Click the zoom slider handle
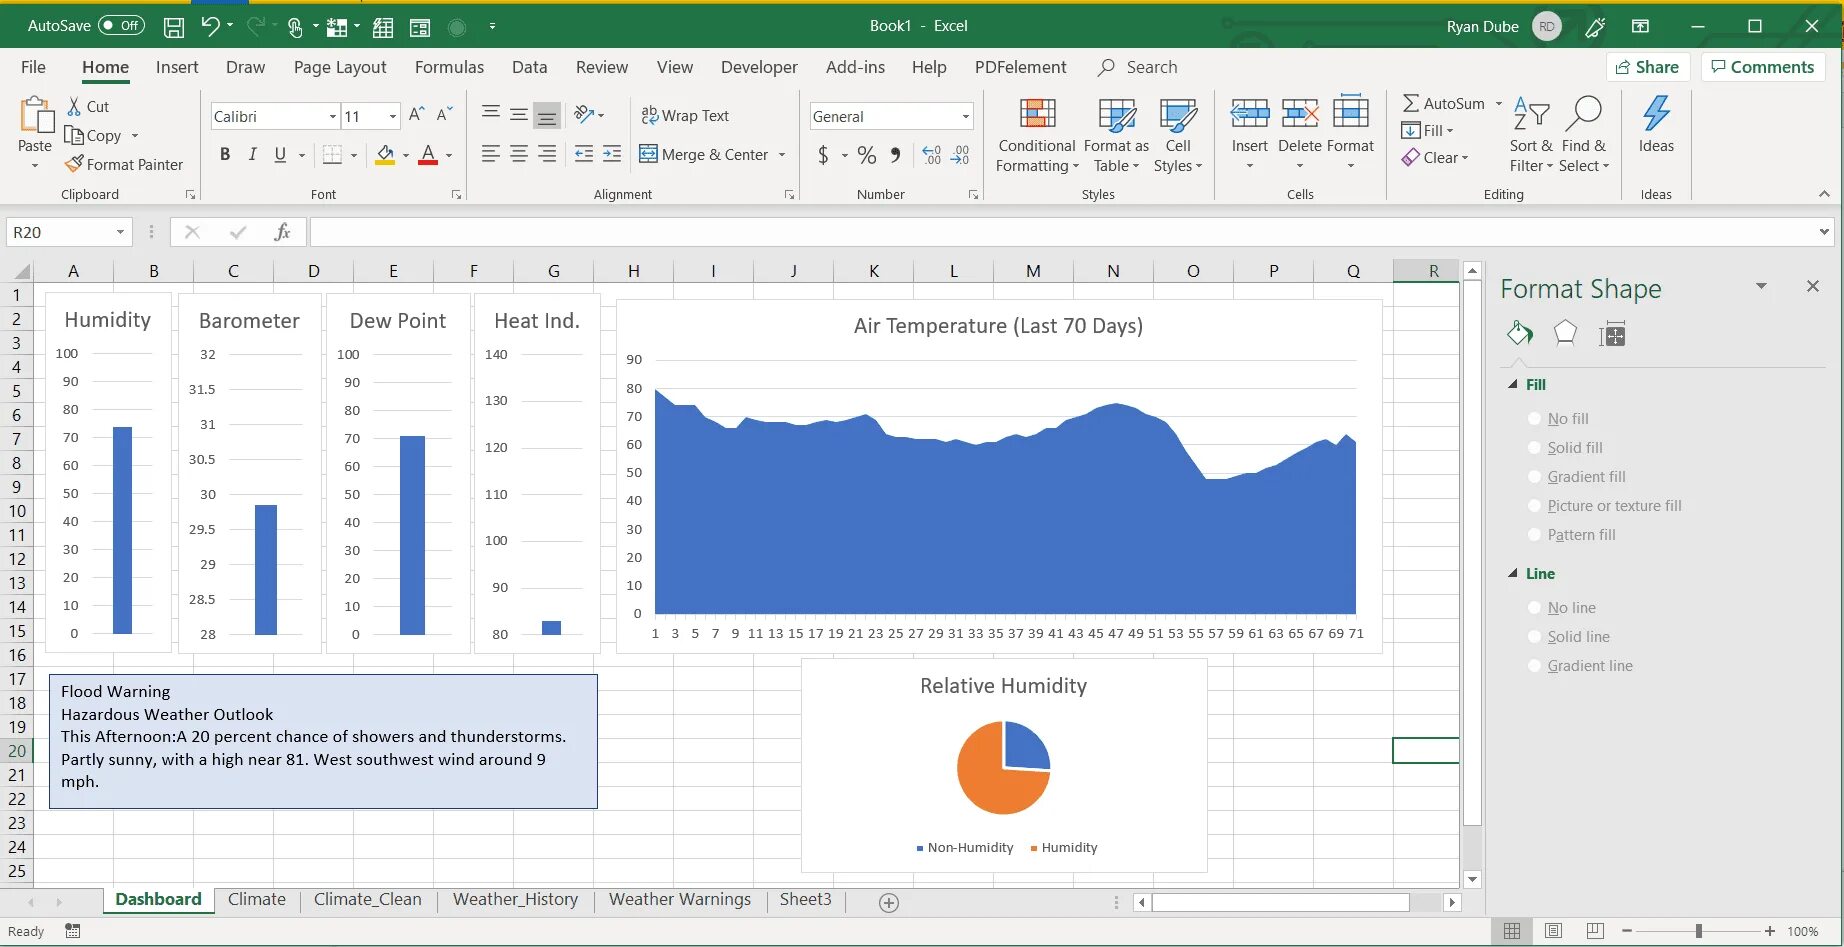This screenshot has width=1844, height=947. point(1698,931)
